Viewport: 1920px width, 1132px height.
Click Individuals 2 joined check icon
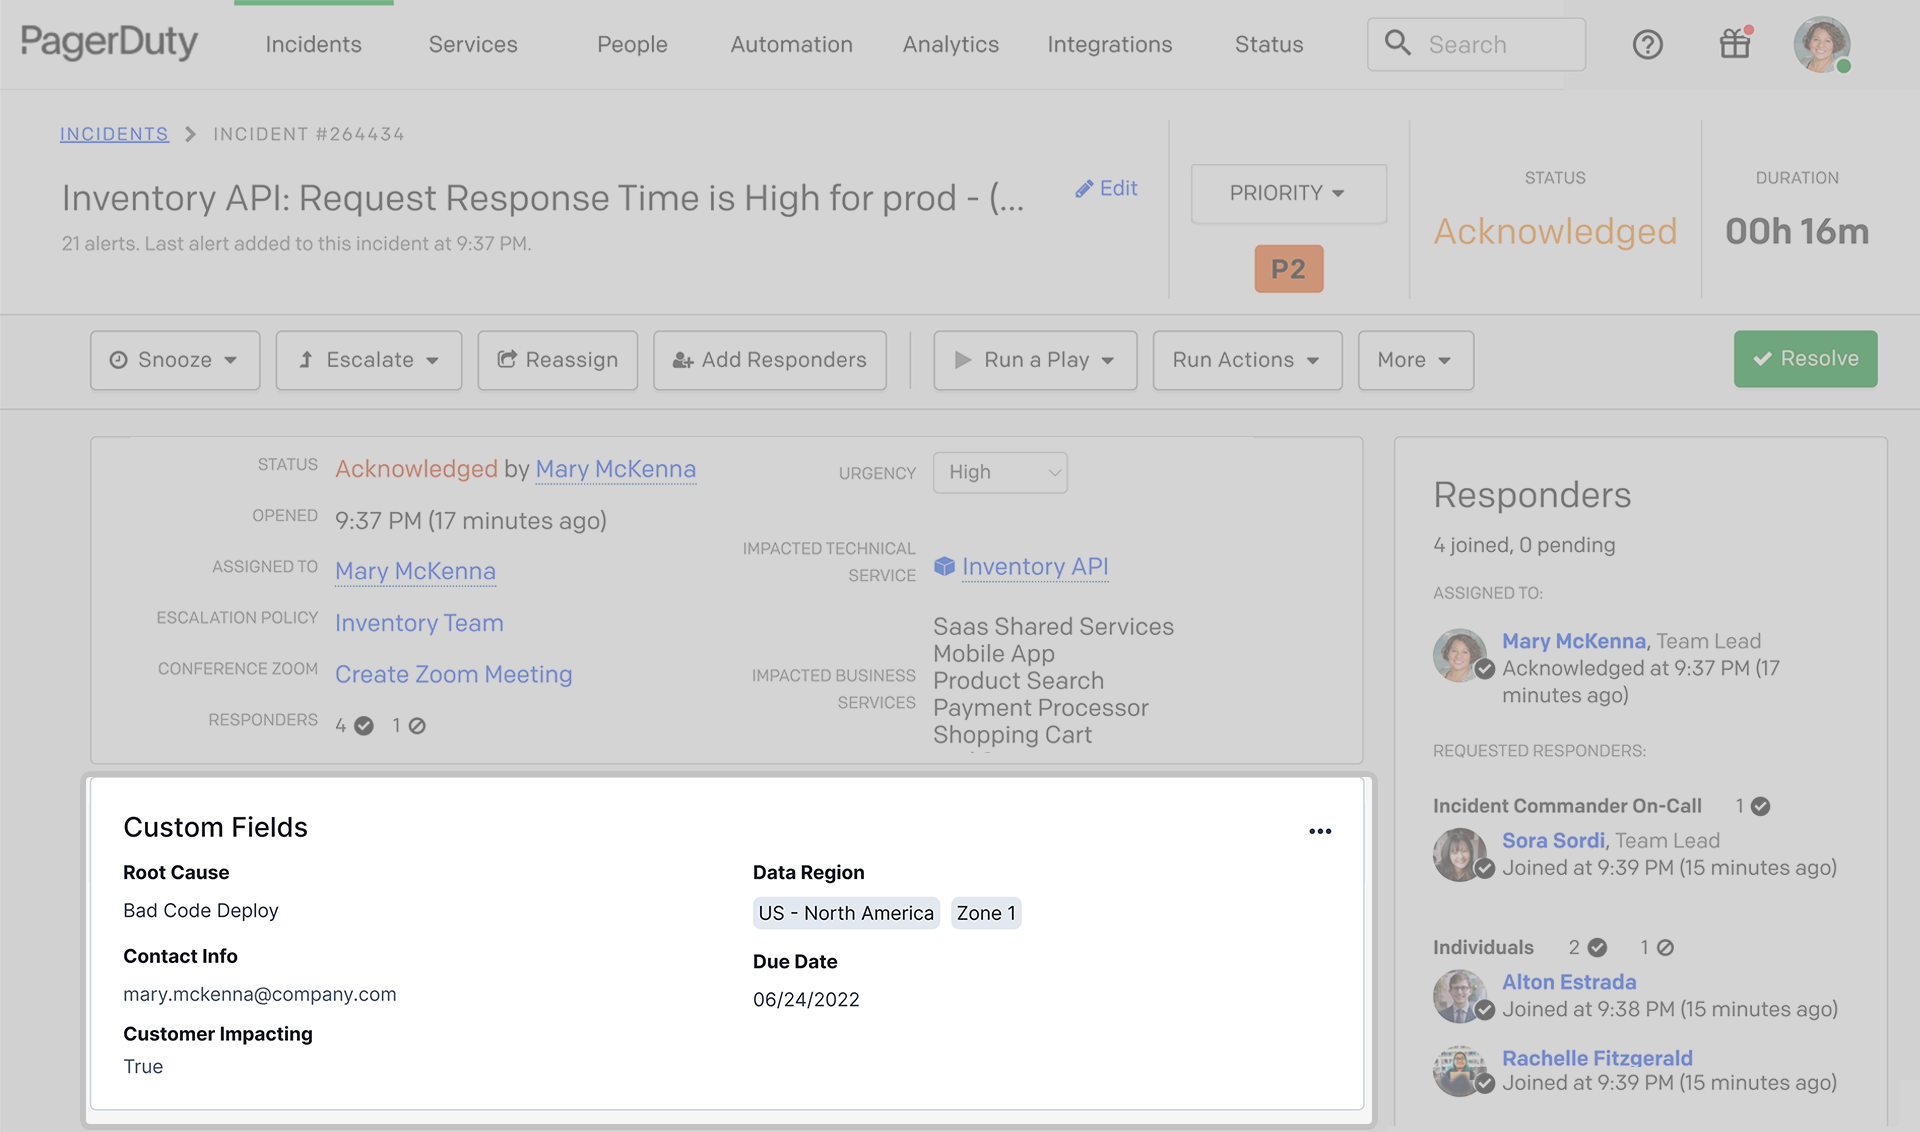point(1597,947)
